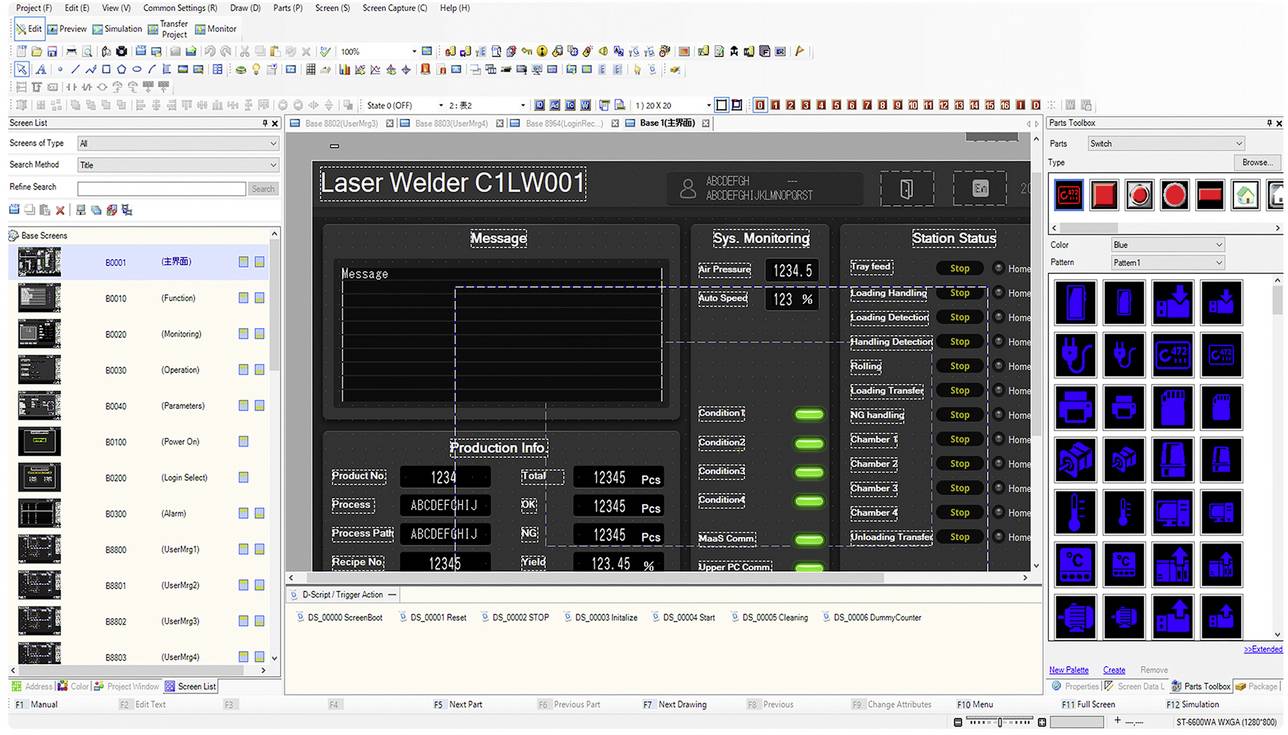Click the Create link
The image size is (1288, 735).
tap(1114, 670)
